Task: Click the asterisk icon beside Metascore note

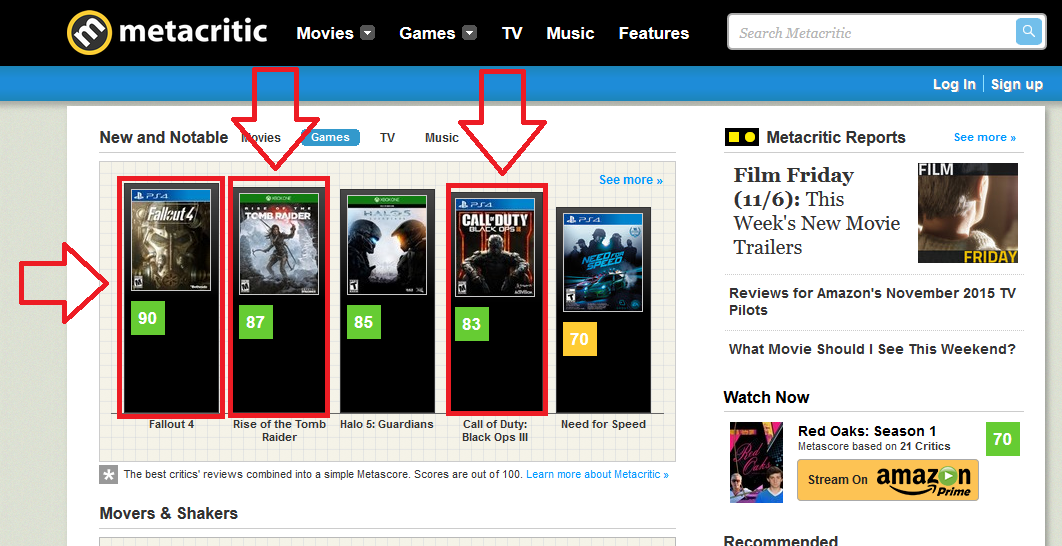Action: (x=108, y=474)
